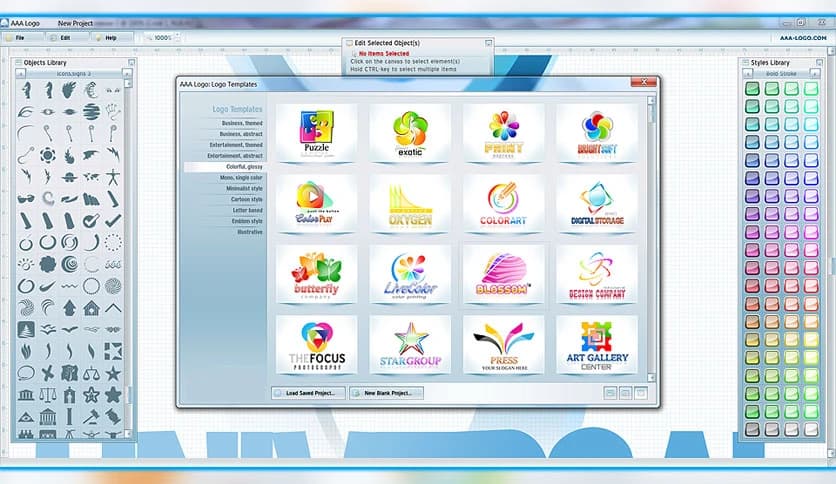Open the Edit menu

(65, 38)
